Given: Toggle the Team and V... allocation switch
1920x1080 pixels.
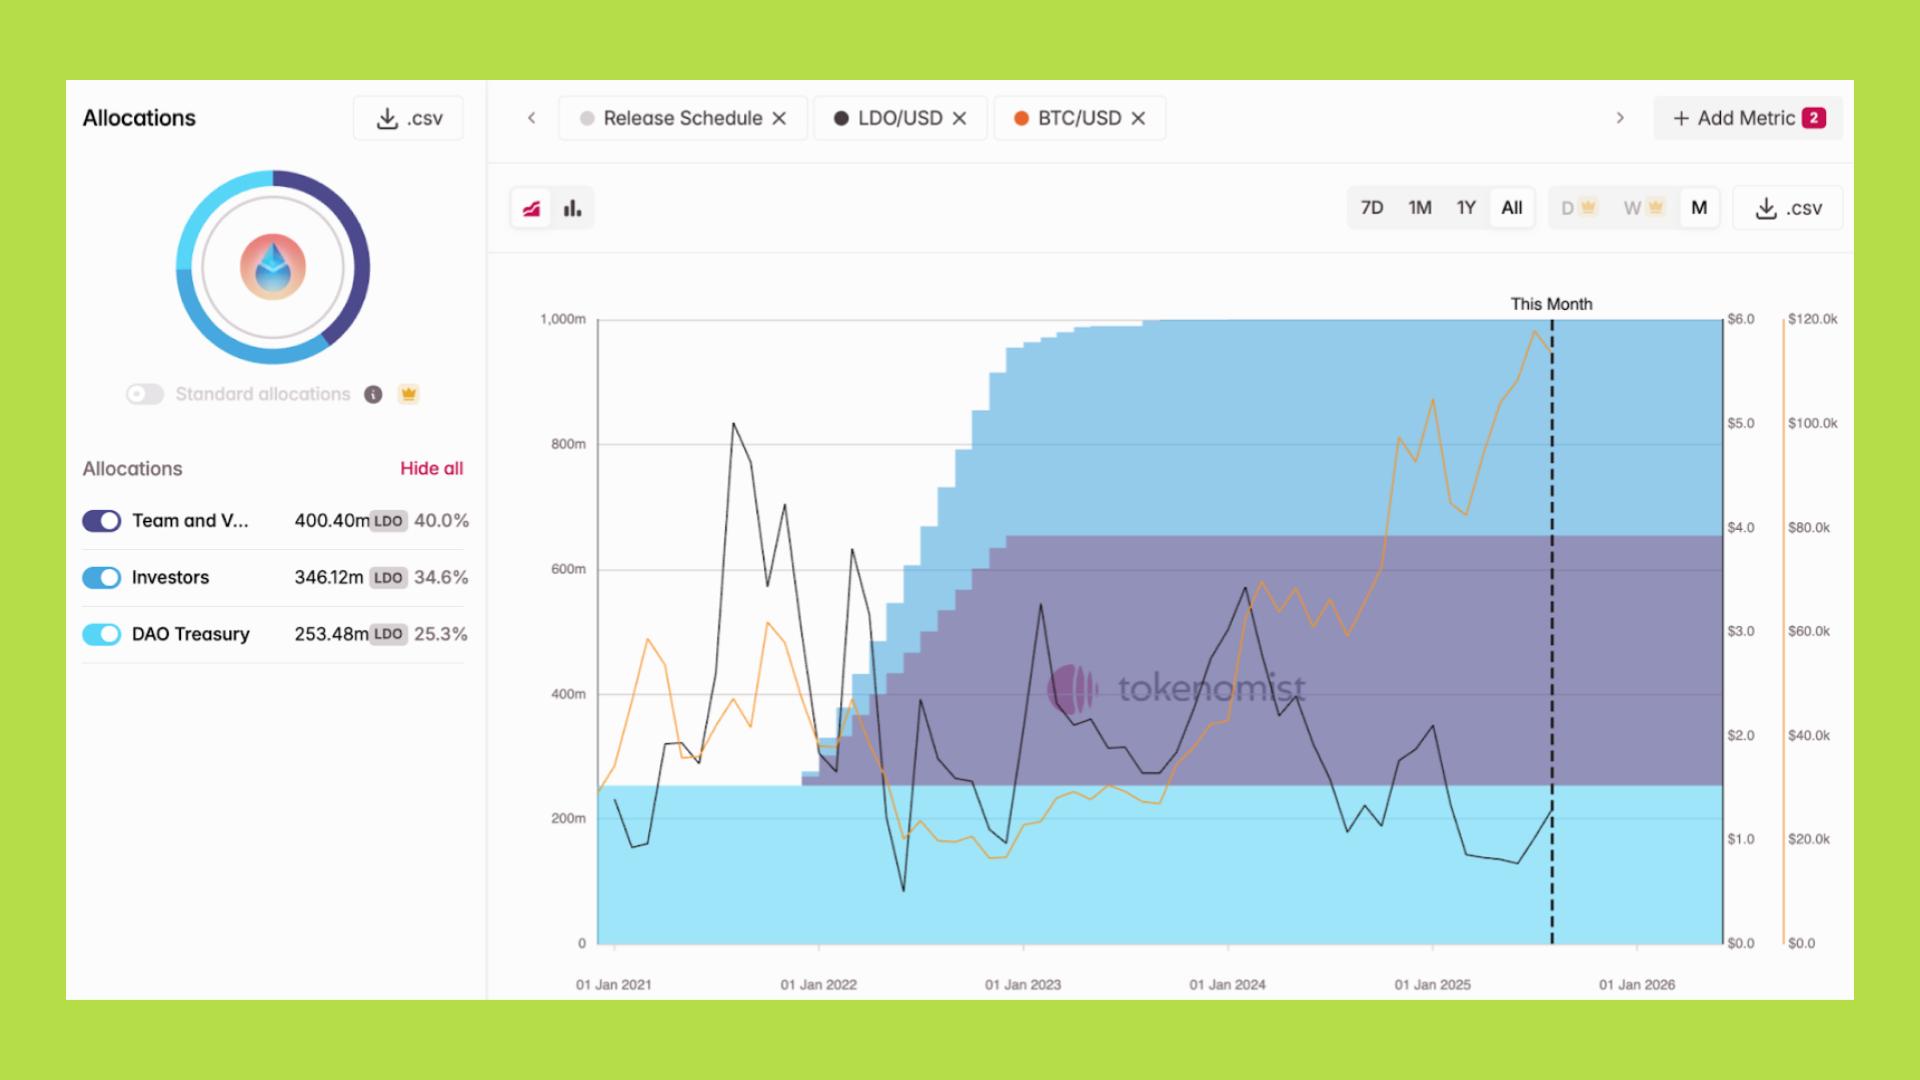Looking at the screenshot, I should [102, 520].
